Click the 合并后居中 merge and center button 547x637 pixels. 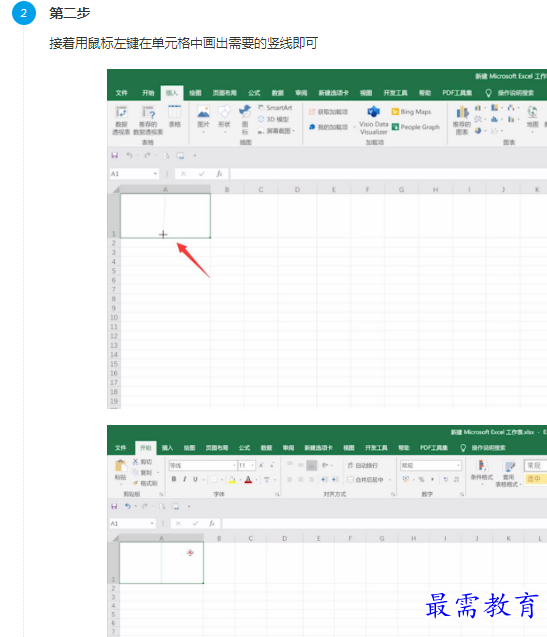pos(365,480)
